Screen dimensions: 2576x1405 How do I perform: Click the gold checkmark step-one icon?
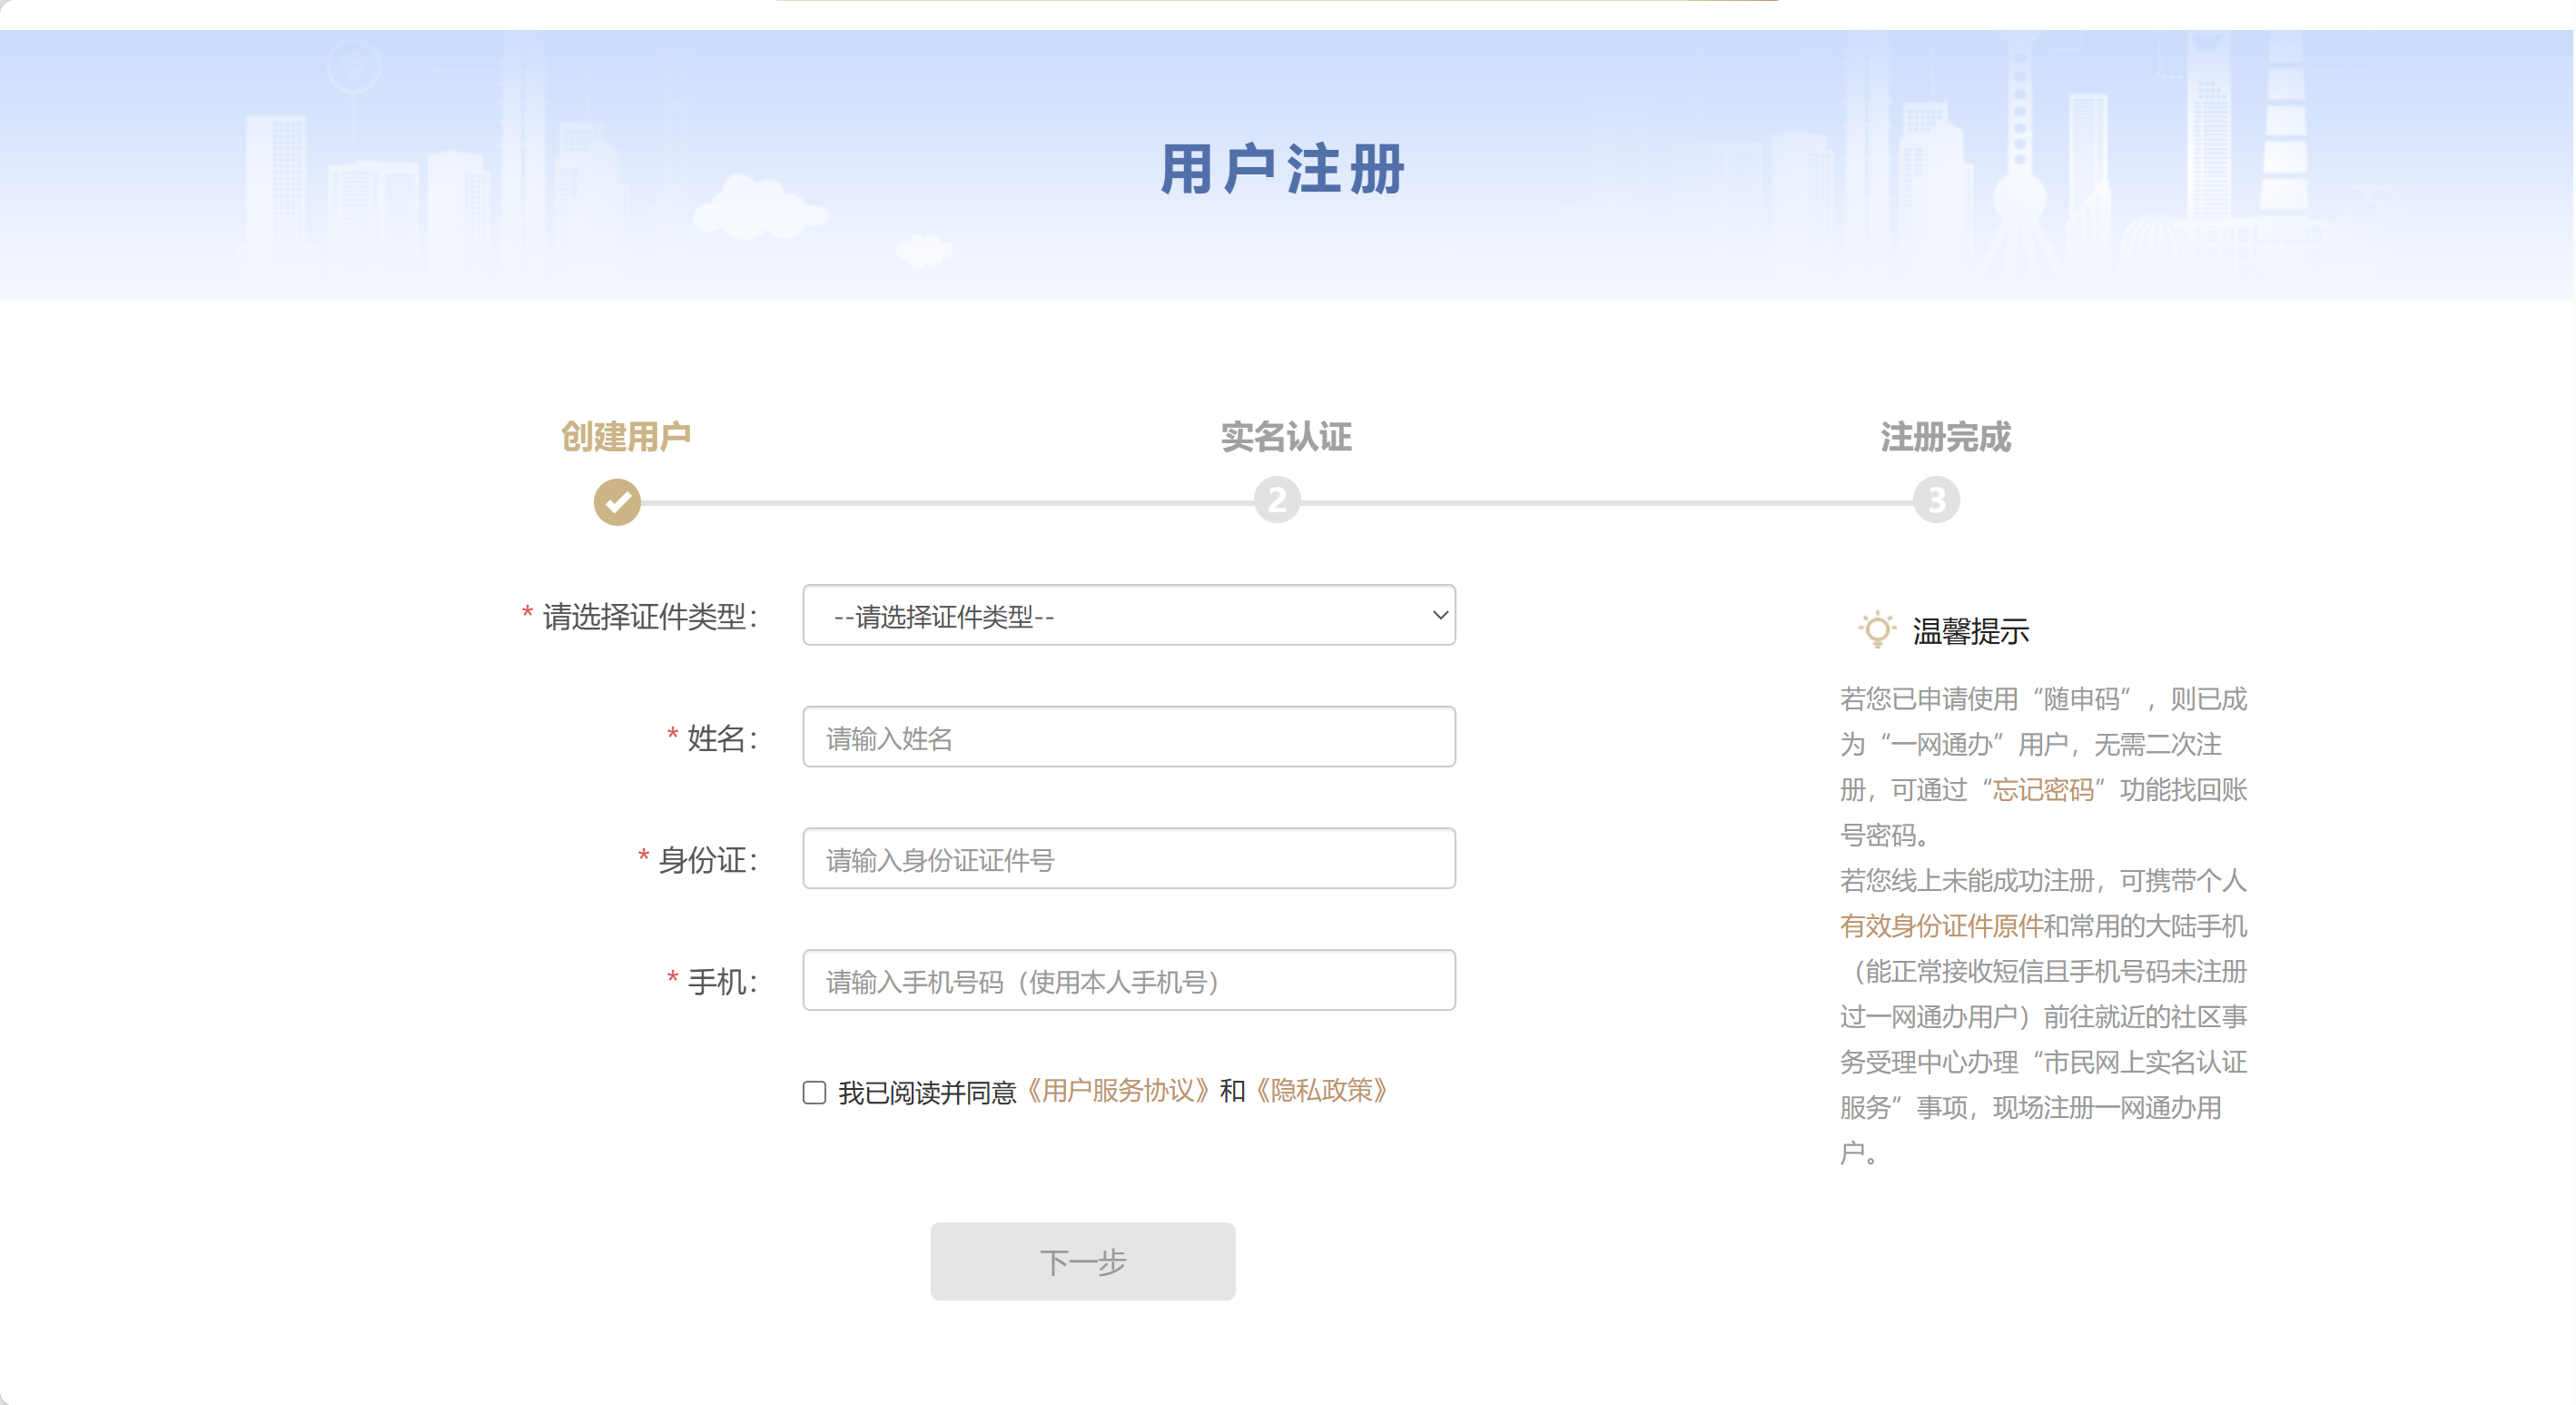tap(617, 501)
